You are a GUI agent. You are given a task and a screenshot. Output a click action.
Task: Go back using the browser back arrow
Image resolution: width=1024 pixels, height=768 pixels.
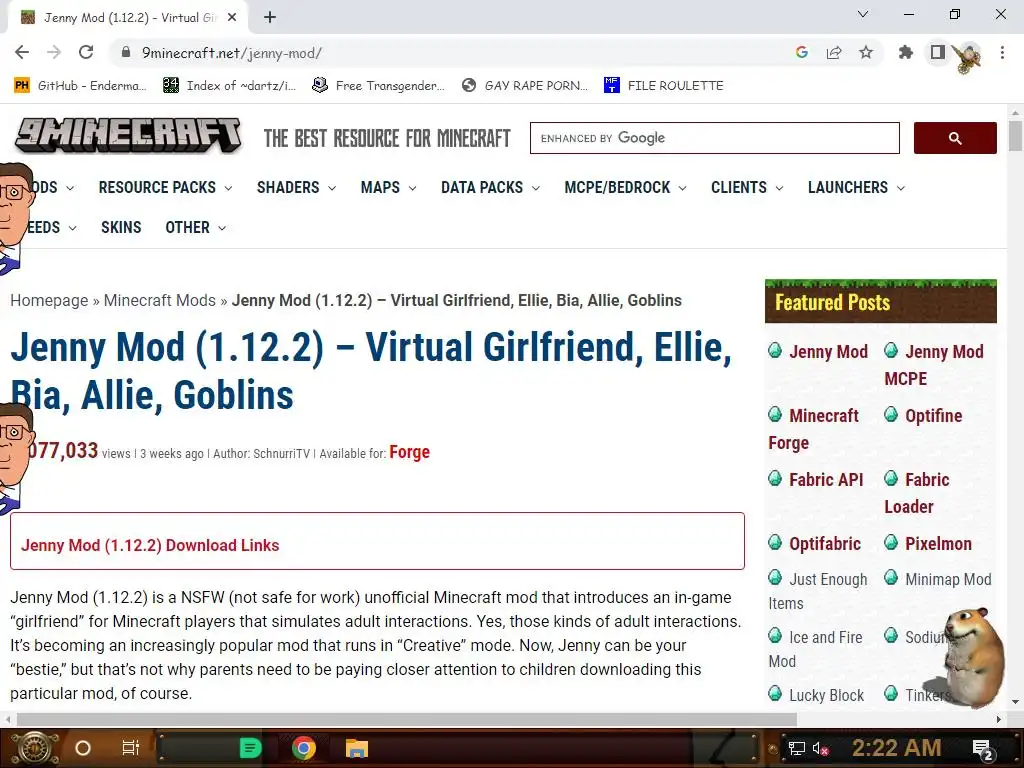[x=22, y=52]
